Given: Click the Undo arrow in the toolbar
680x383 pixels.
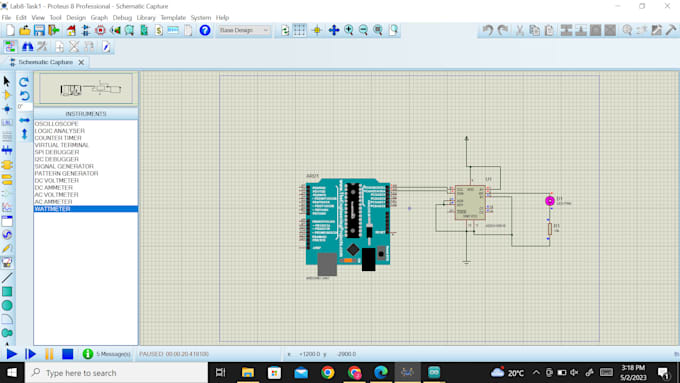Looking at the screenshot, I should coord(487,30).
